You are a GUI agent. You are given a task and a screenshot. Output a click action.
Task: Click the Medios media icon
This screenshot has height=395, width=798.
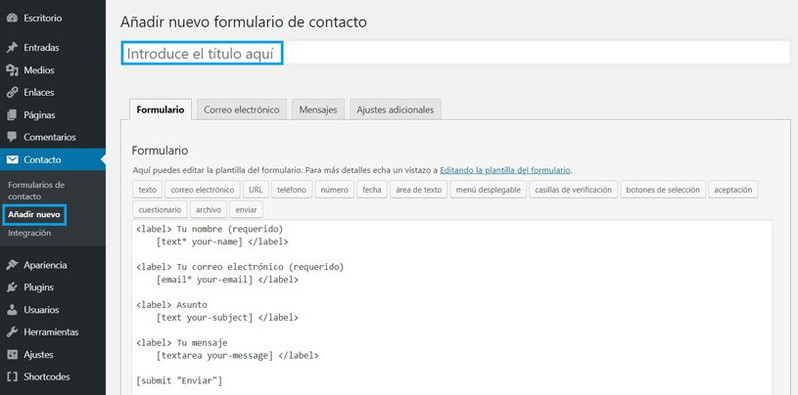tap(12, 70)
